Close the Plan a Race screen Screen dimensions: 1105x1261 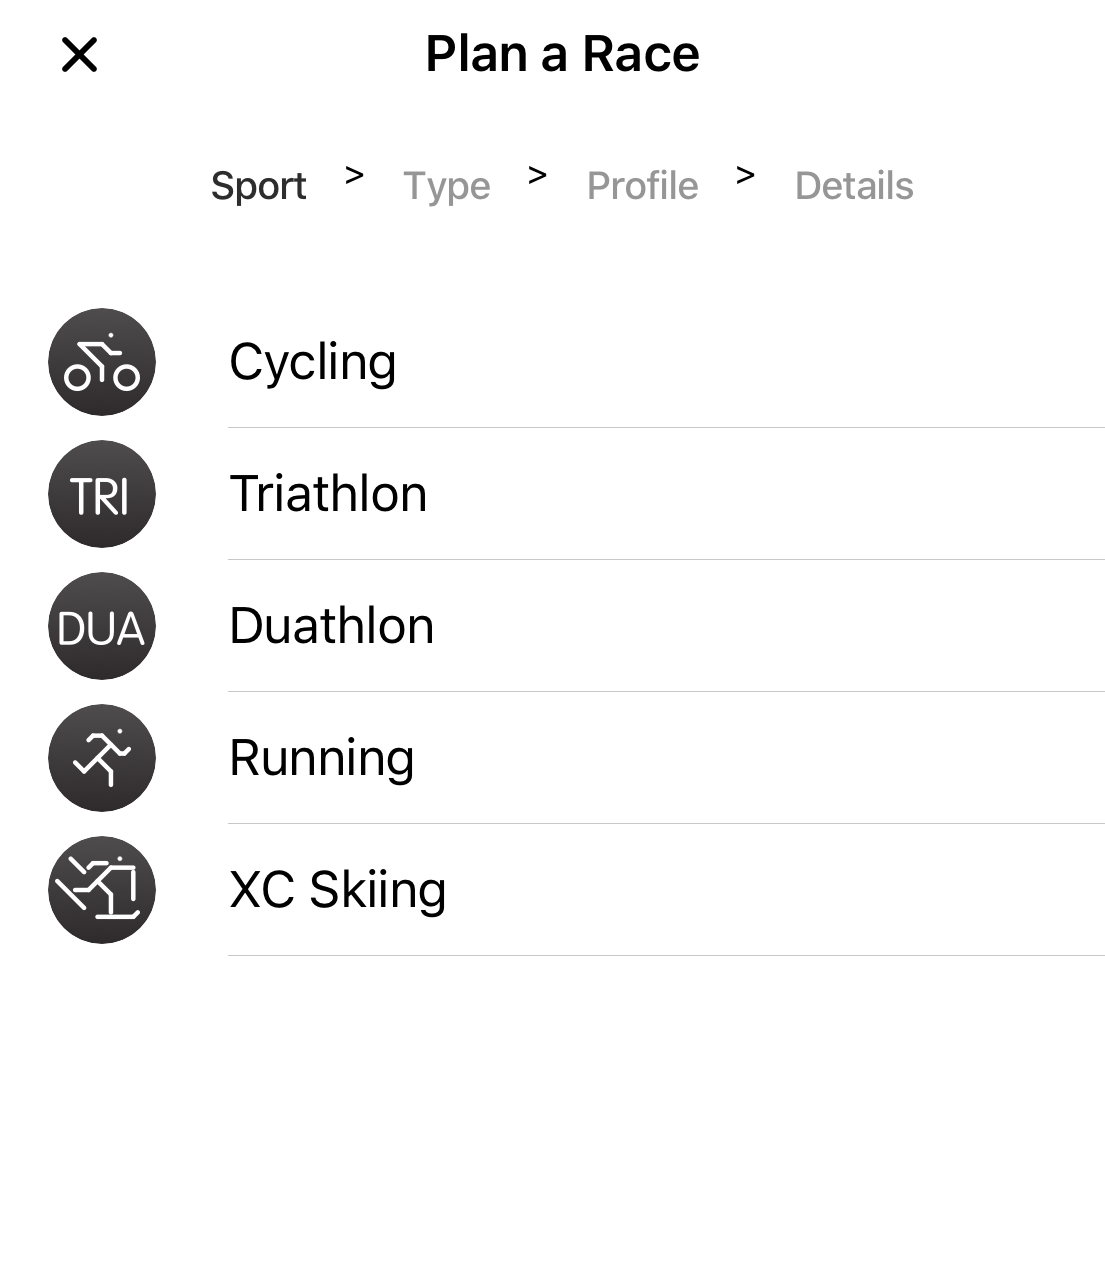[x=79, y=55]
